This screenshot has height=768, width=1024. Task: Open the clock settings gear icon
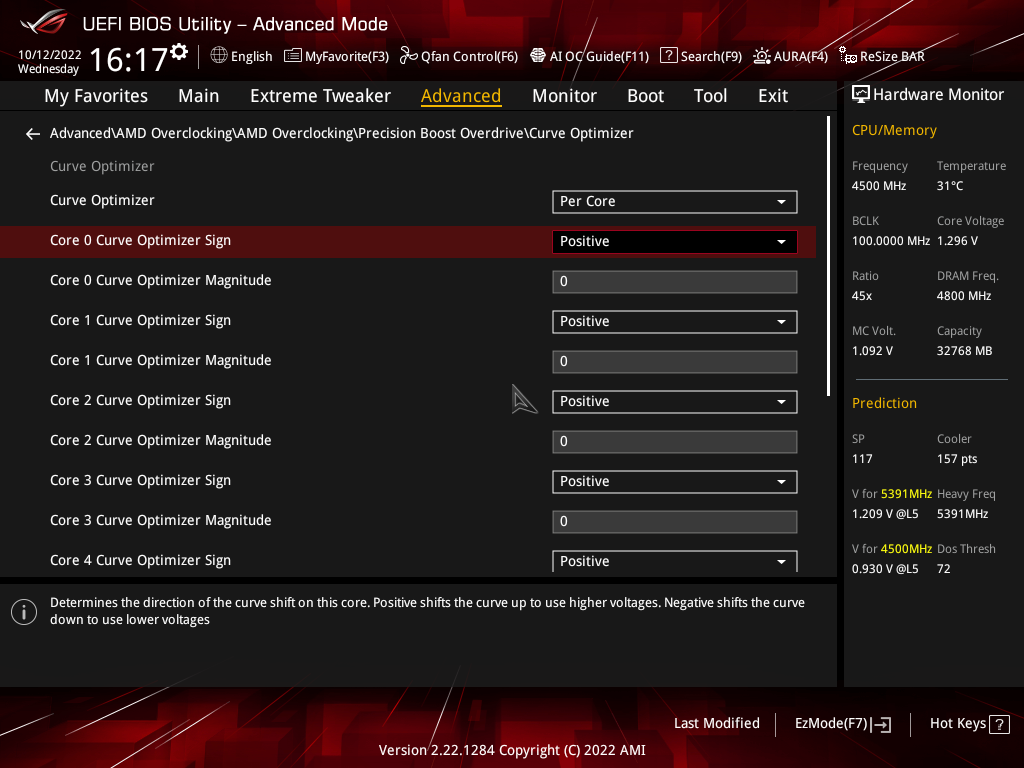click(179, 52)
